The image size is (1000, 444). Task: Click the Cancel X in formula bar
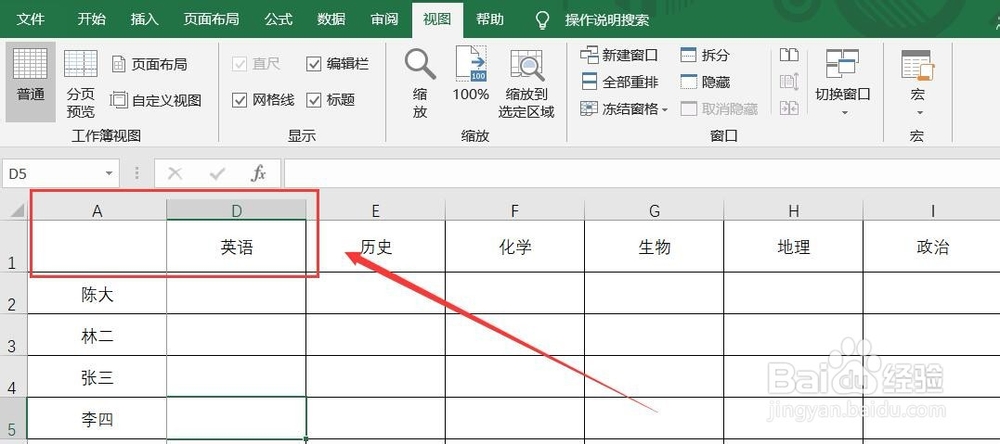(x=175, y=174)
